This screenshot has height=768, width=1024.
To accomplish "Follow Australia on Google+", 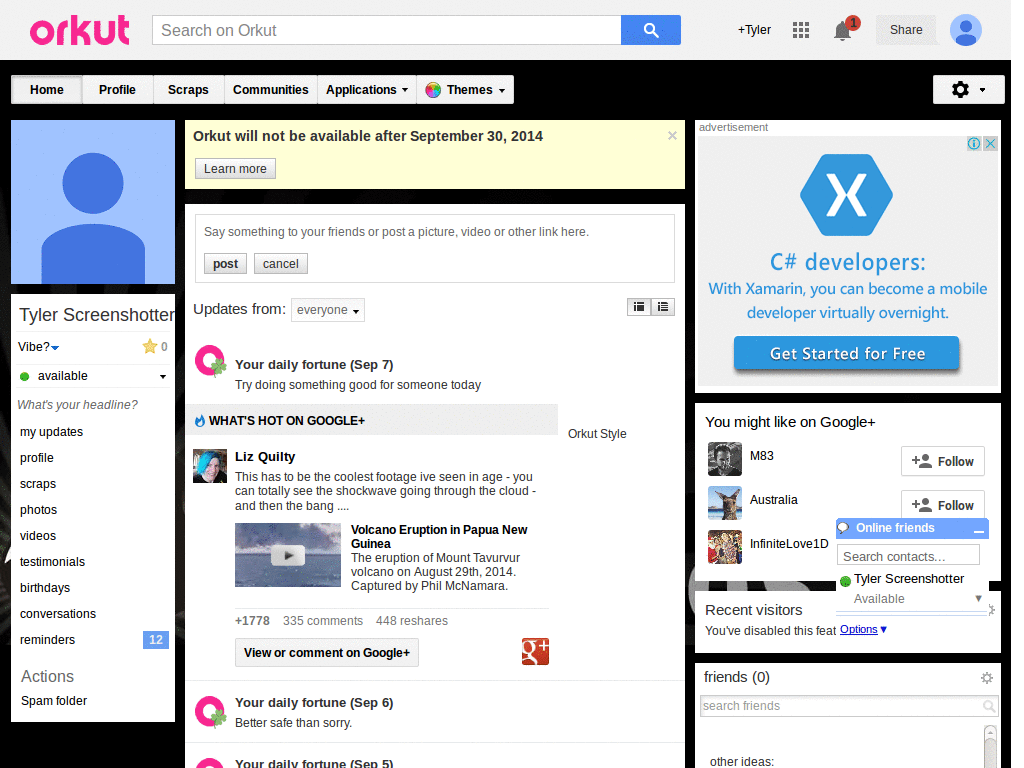I will pos(942,505).
